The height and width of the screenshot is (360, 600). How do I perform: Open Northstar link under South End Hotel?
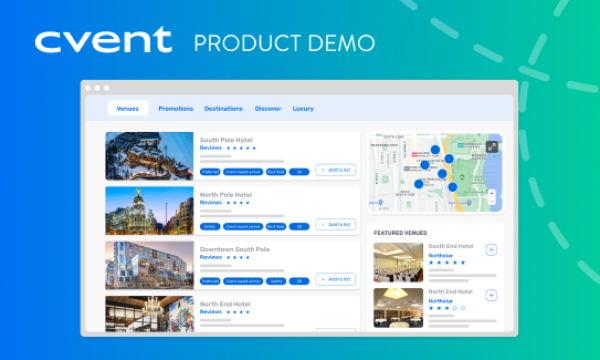point(440,256)
